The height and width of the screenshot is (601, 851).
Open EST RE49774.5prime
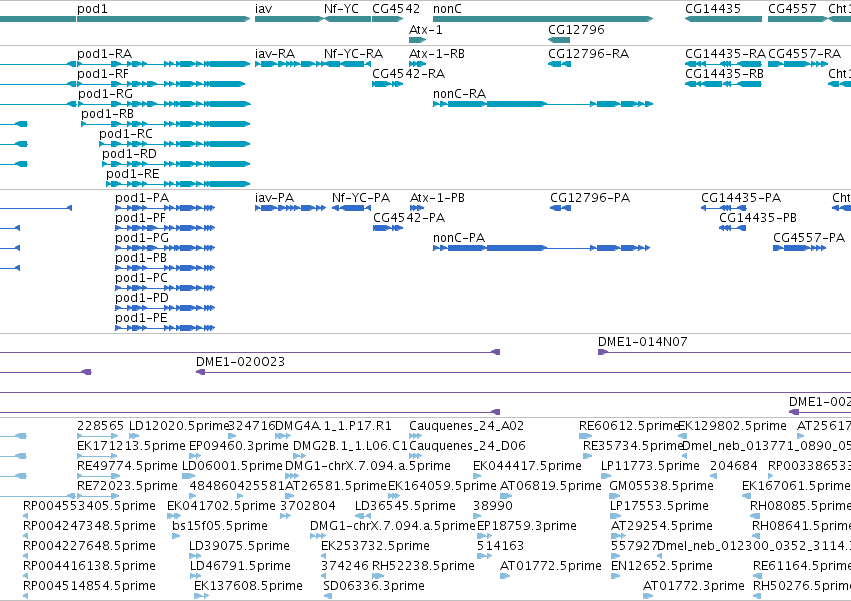[127, 466]
